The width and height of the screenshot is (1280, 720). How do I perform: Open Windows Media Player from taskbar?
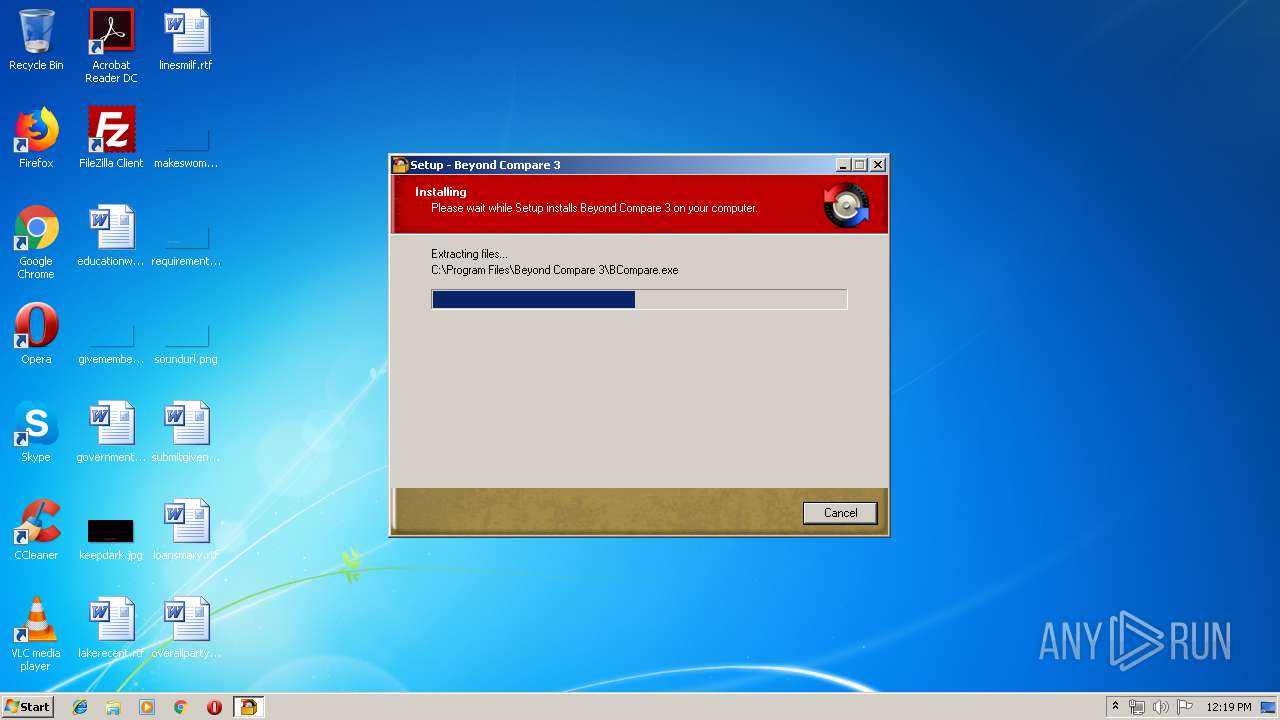(x=147, y=707)
